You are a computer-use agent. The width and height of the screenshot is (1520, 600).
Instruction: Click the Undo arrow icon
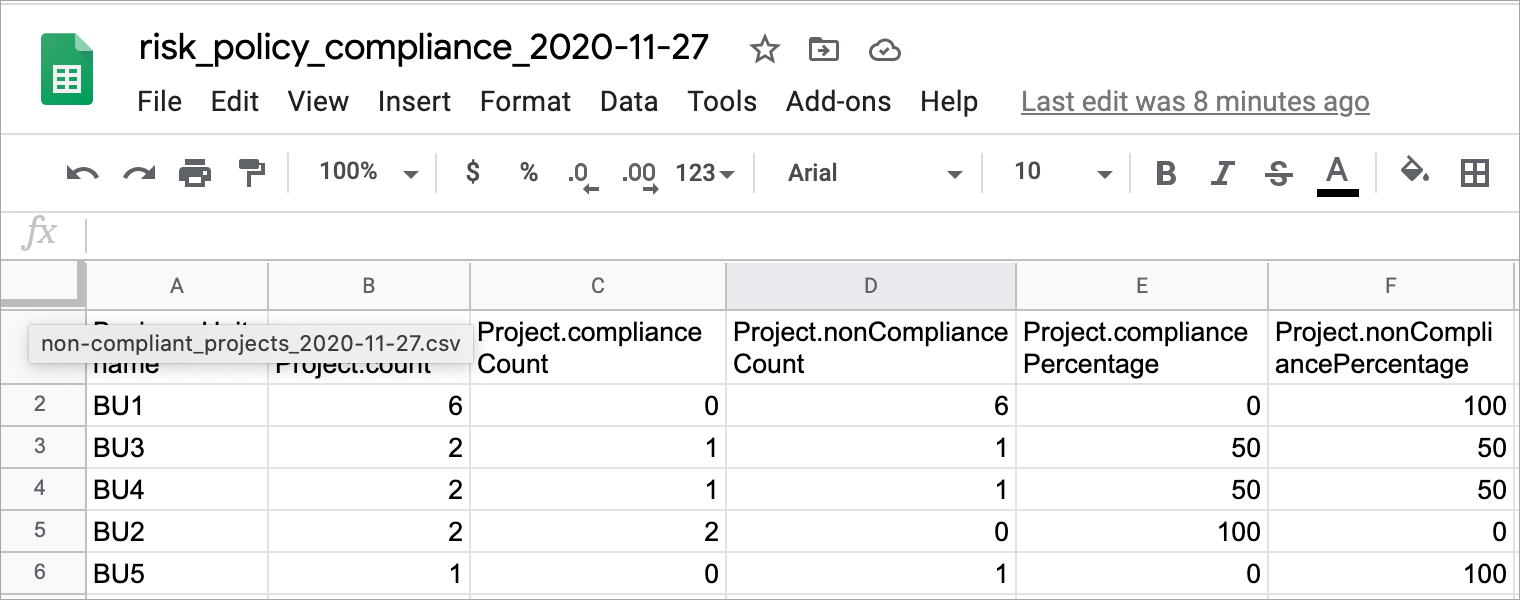[x=82, y=173]
